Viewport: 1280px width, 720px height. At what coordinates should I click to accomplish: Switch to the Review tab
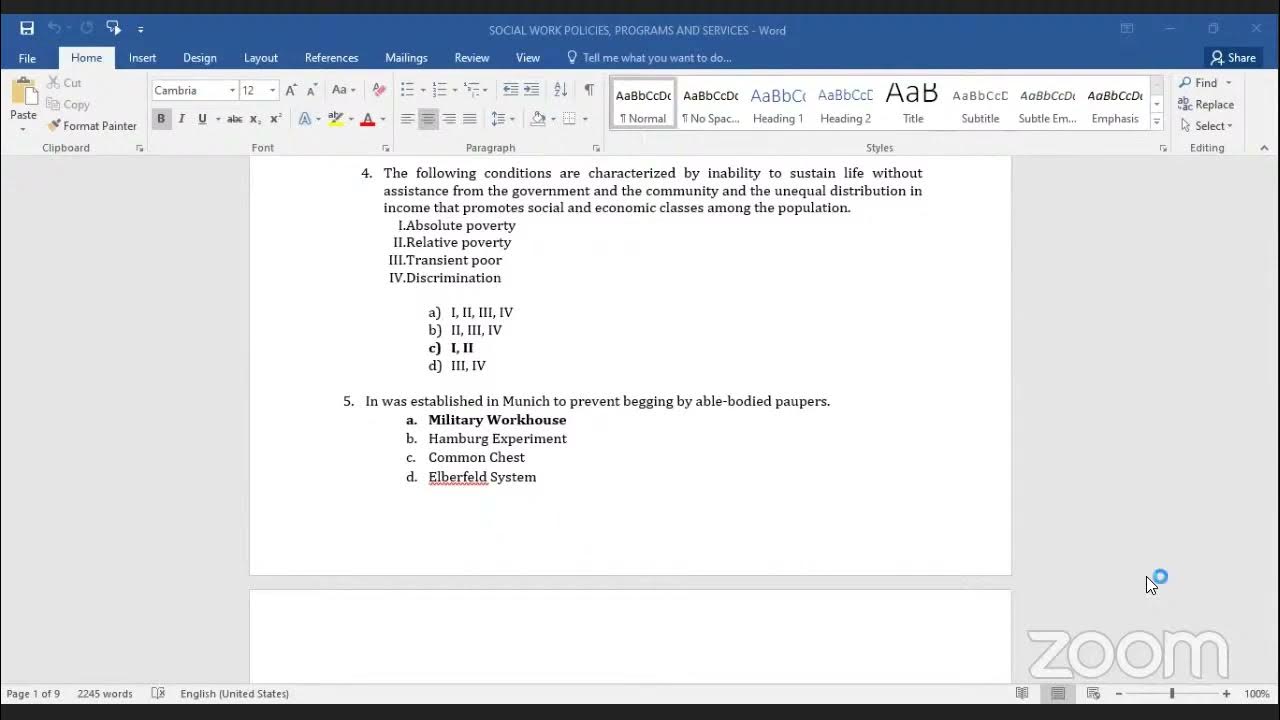point(472,58)
